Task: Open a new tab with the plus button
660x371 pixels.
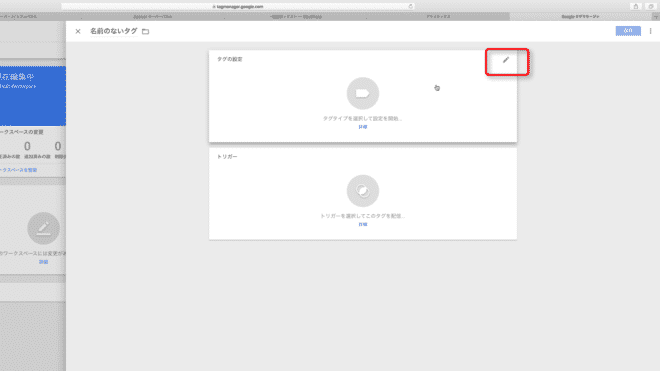Action: (655, 16)
